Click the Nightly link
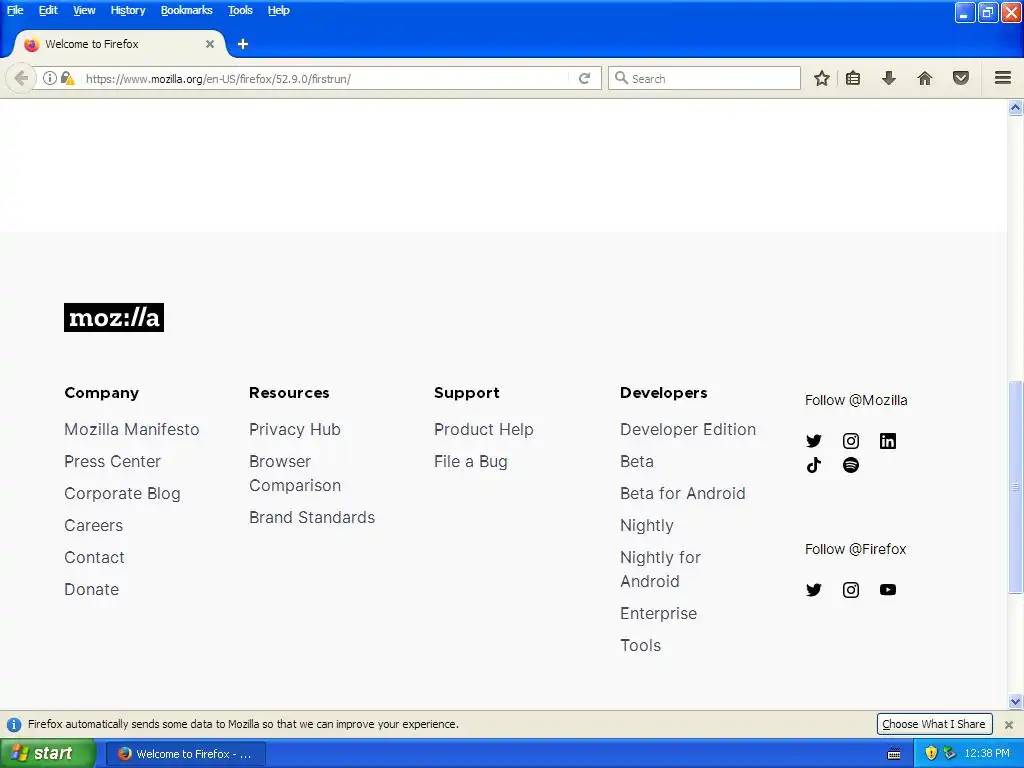The width and height of the screenshot is (1024, 768). (x=647, y=525)
